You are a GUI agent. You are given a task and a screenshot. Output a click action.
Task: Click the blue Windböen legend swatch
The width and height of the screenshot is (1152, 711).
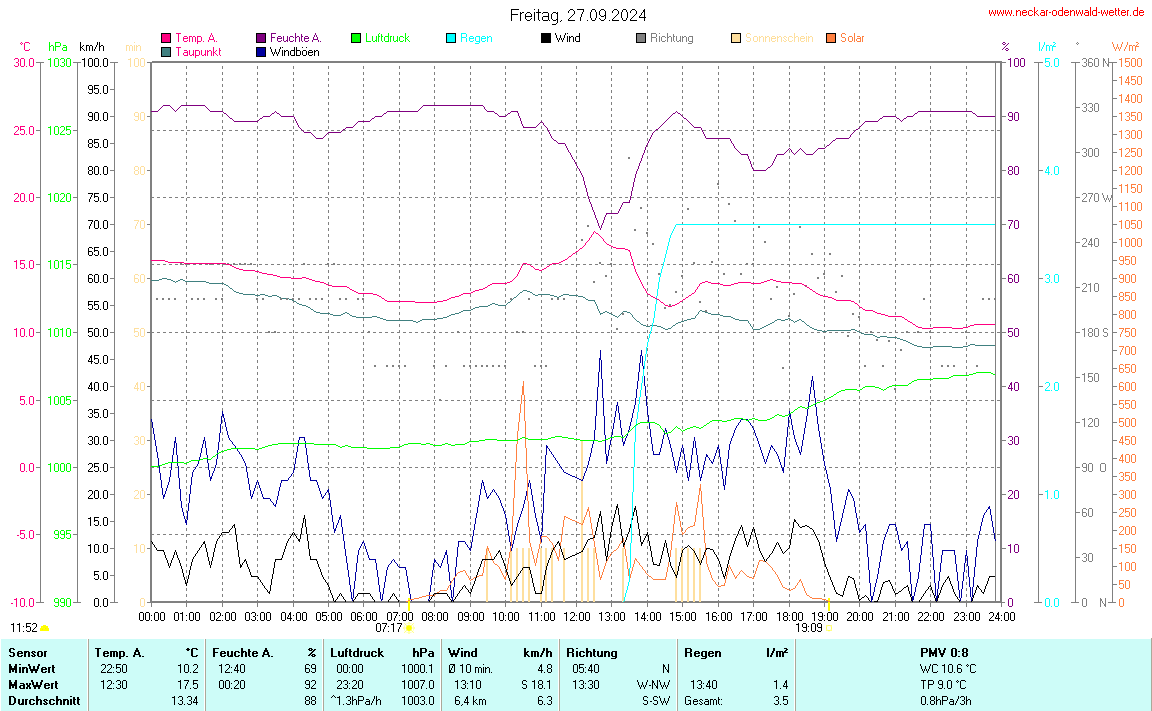click(261, 51)
